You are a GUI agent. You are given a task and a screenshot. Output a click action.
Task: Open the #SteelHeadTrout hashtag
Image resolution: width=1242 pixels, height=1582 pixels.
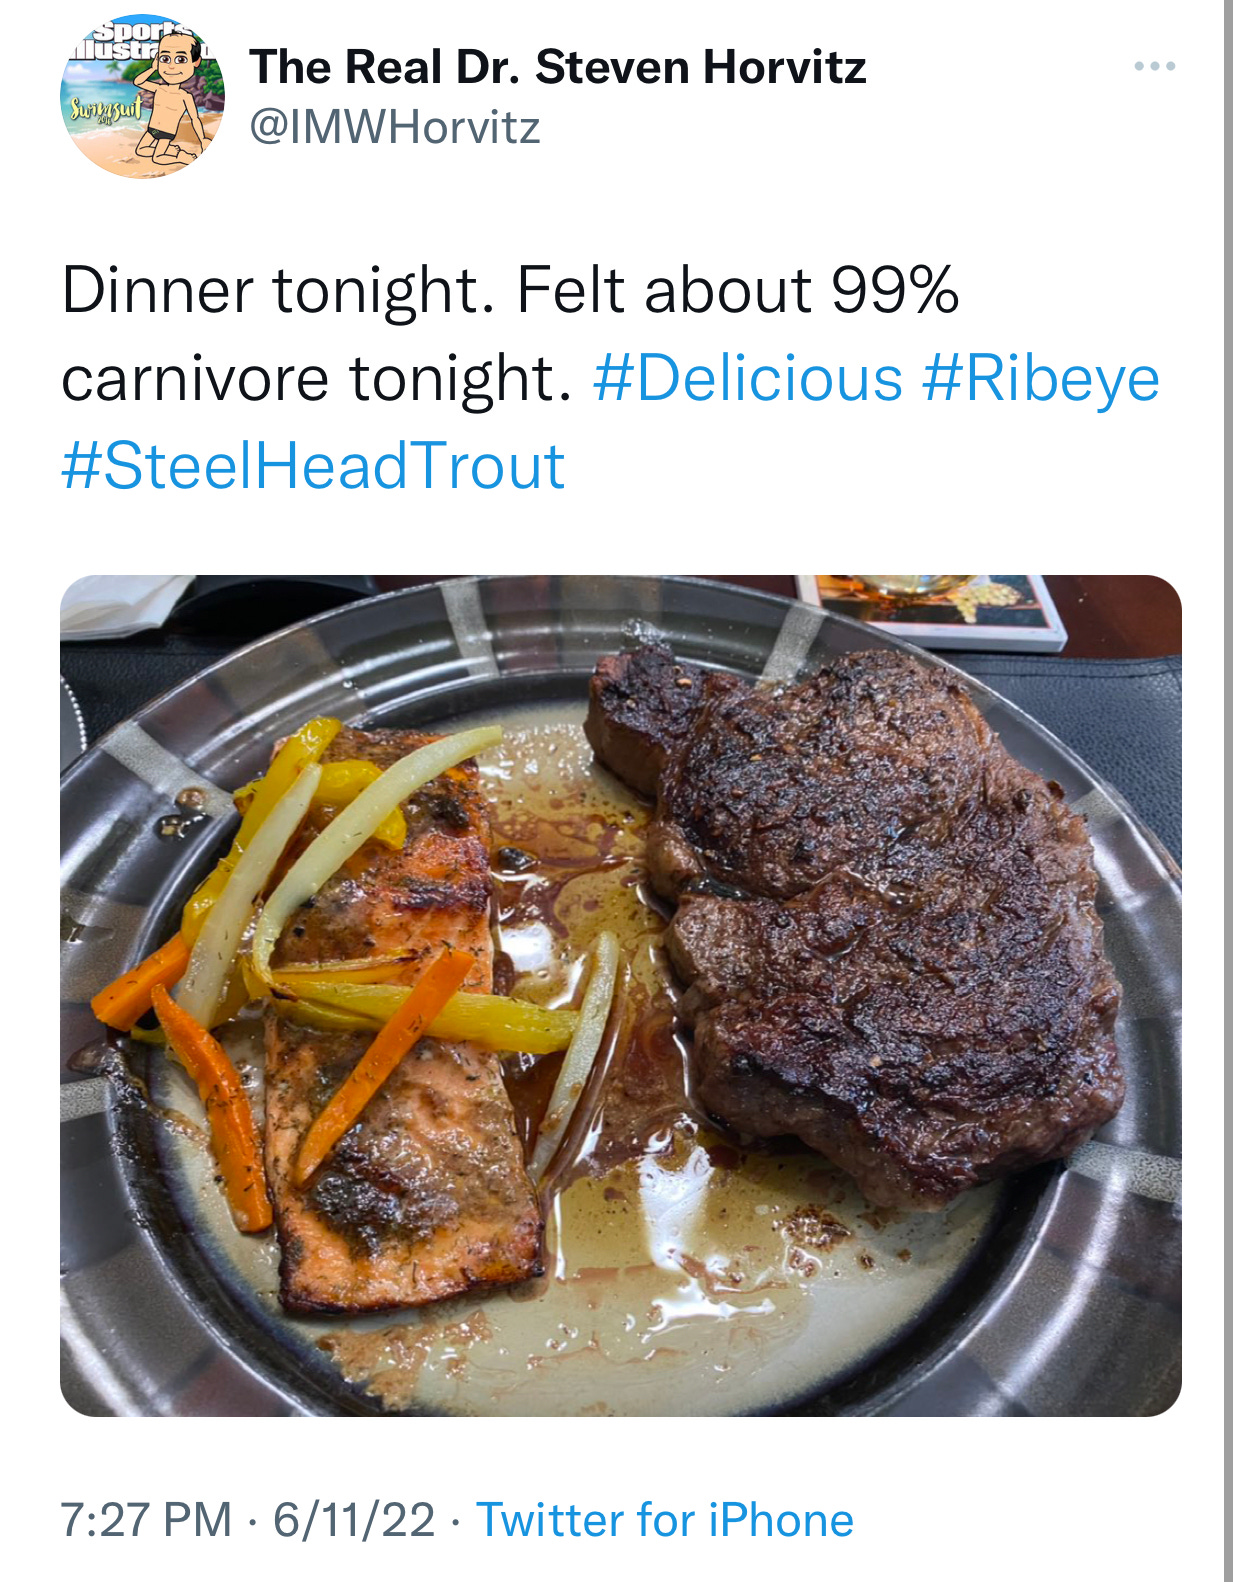(313, 466)
